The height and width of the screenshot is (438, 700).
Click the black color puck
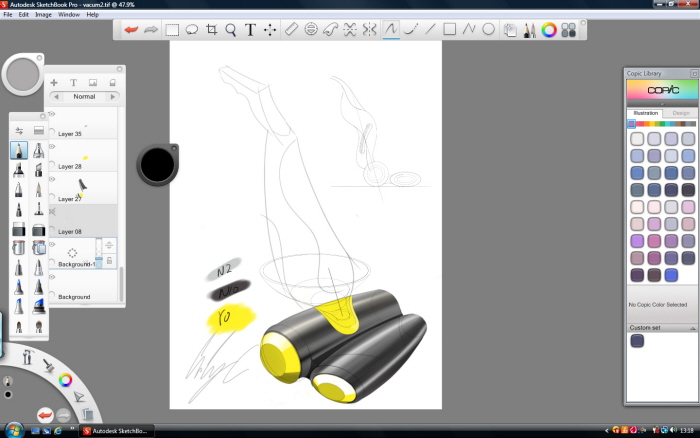(x=157, y=165)
